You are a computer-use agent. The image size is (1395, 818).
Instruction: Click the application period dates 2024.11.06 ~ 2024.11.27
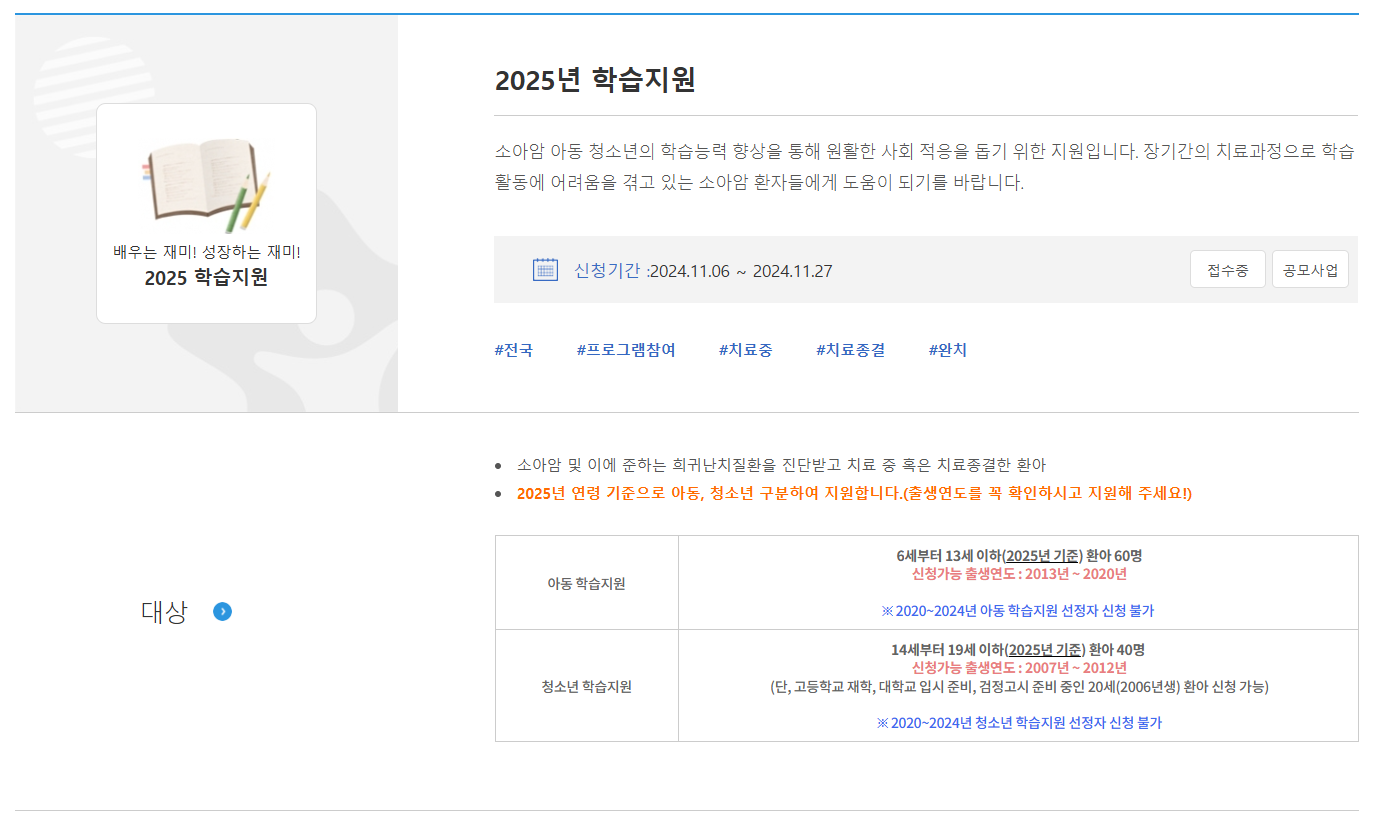pyautogui.click(x=741, y=271)
